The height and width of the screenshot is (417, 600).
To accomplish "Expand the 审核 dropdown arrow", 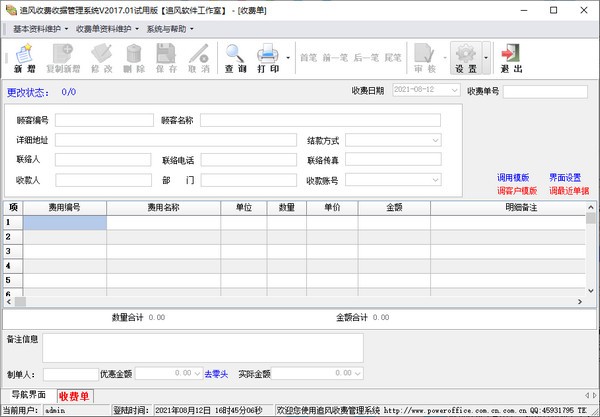I will pyautogui.click(x=445, y=58).
